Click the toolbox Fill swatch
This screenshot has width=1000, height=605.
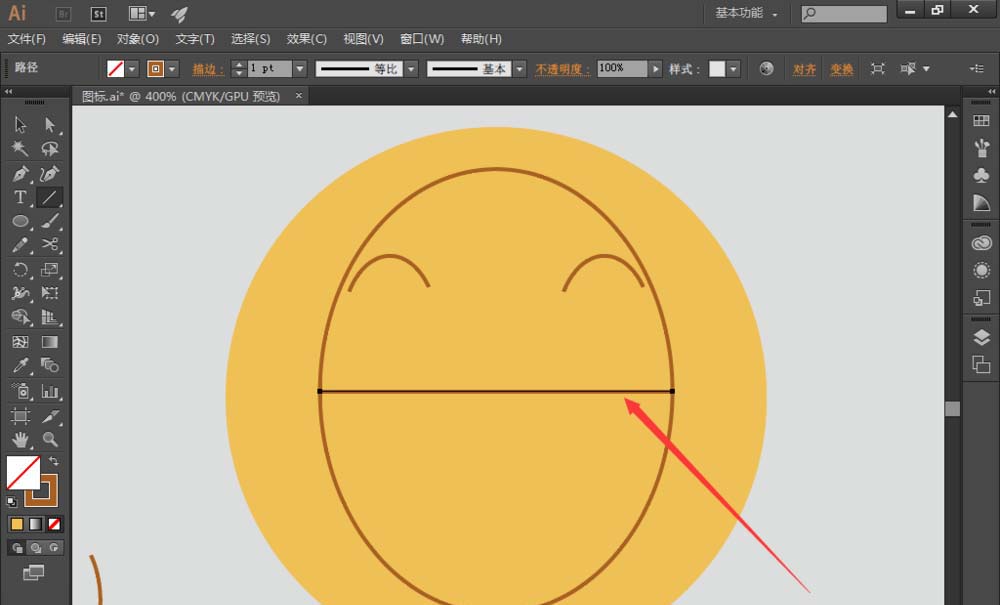click(x=23, y=472)
